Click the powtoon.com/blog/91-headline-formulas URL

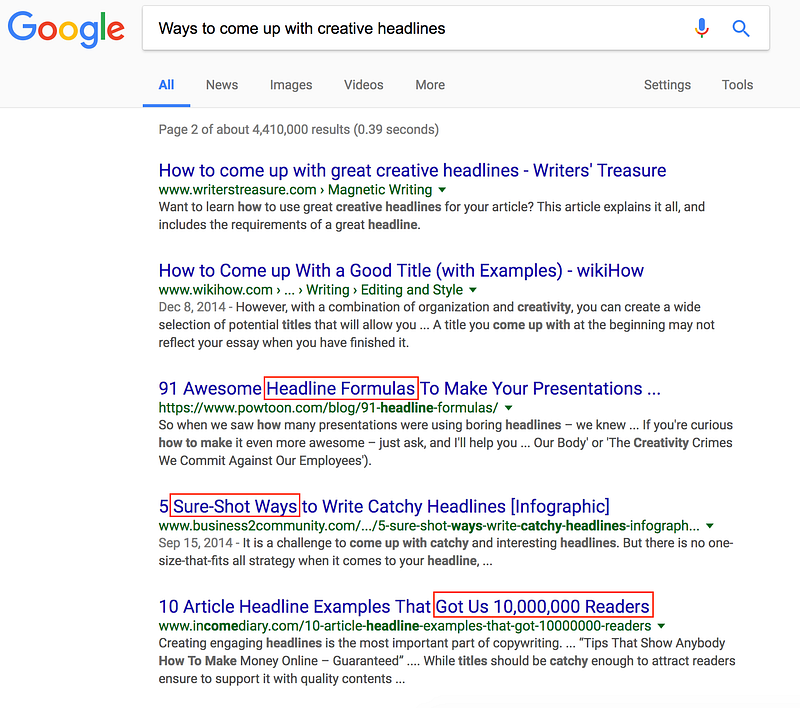tap(329, 408)
